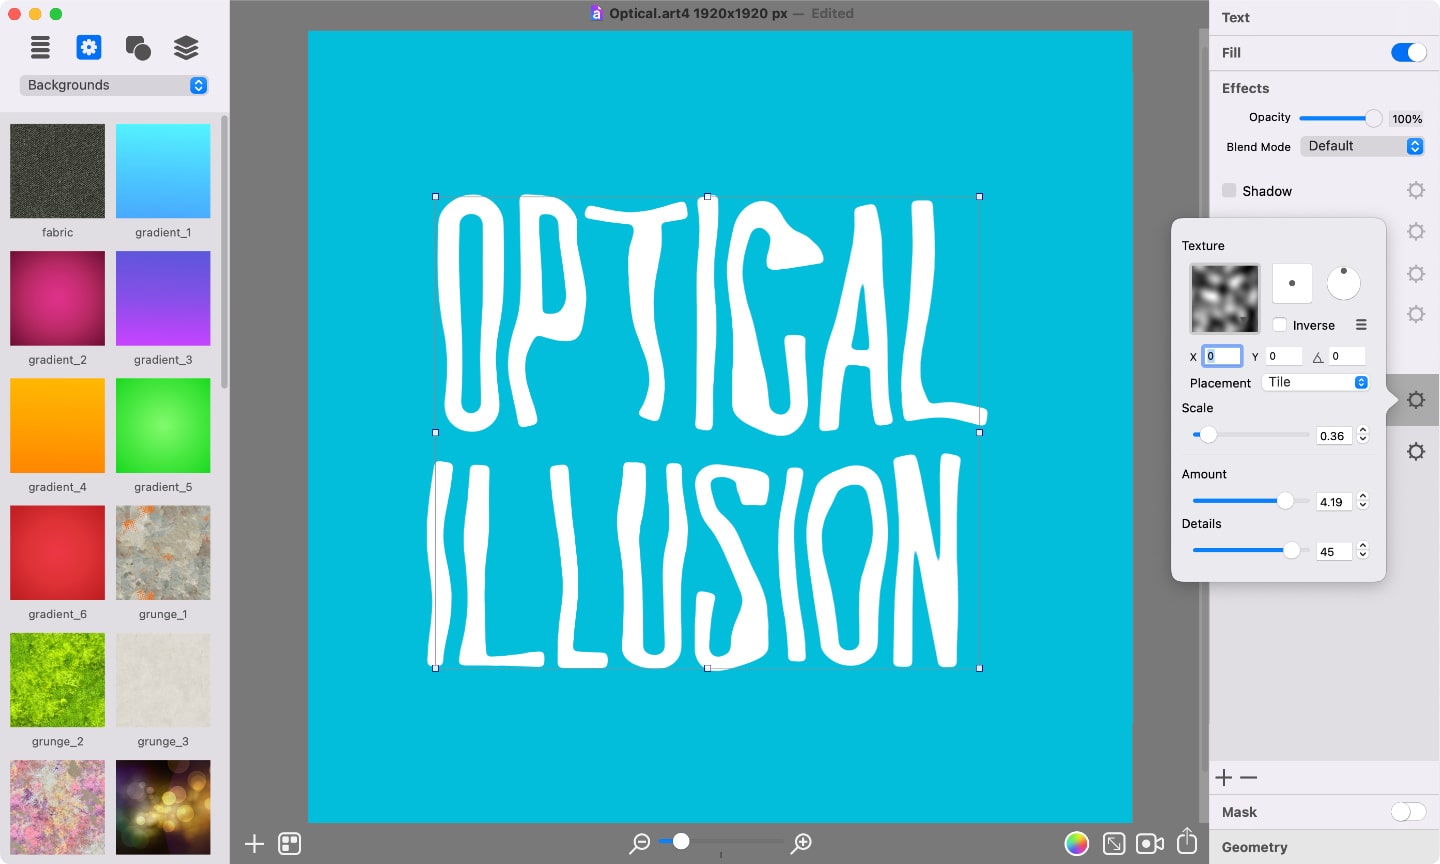Adjust the Amount slider
The width and height of the screenshot is (1440, 864).
pos(1251,501)
